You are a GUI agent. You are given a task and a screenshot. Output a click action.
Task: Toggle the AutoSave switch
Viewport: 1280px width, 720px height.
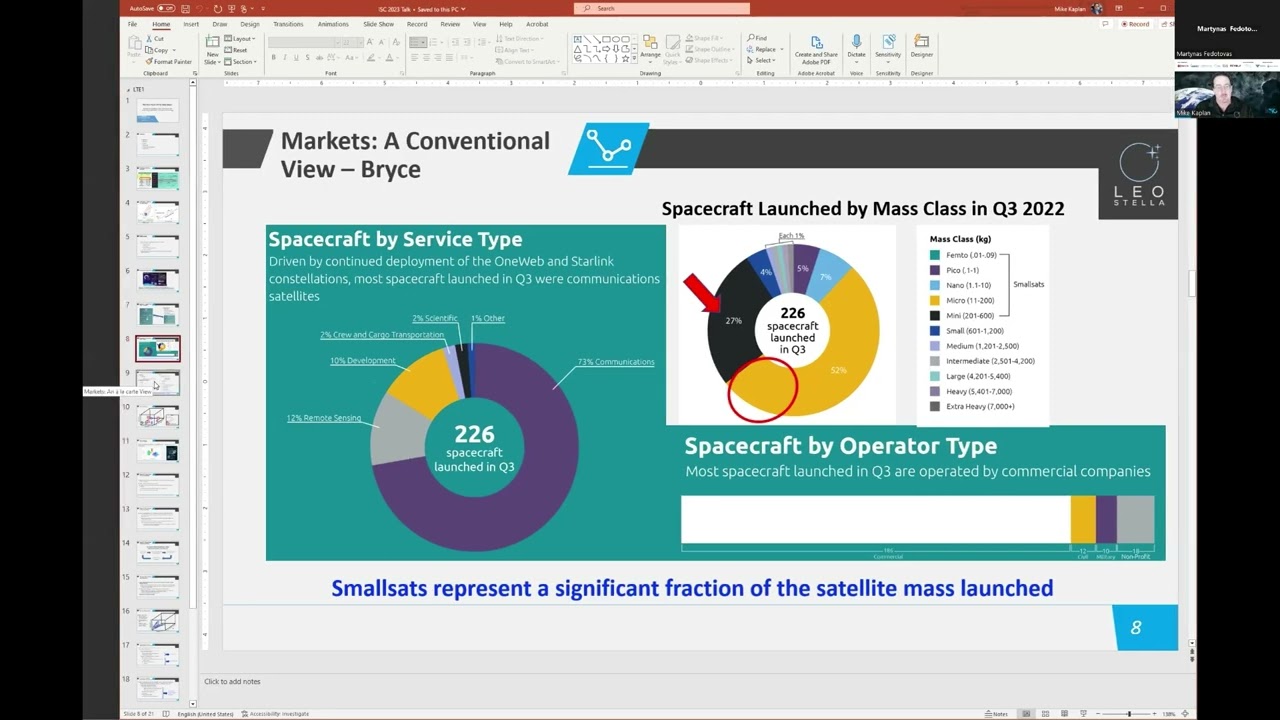(x=166, y=8)
